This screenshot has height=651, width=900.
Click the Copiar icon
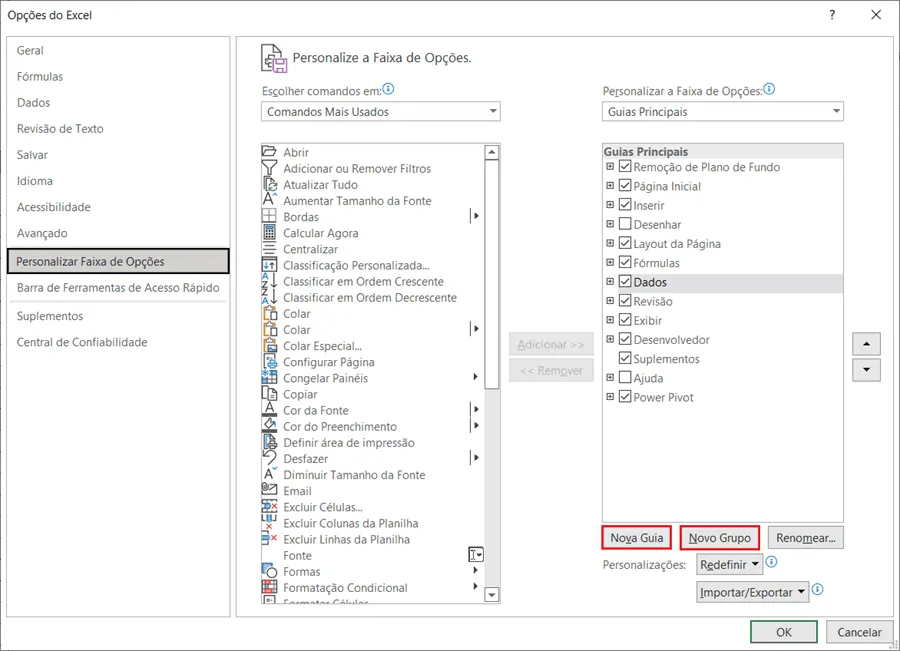pyautogui.click(x=269, y=393)
